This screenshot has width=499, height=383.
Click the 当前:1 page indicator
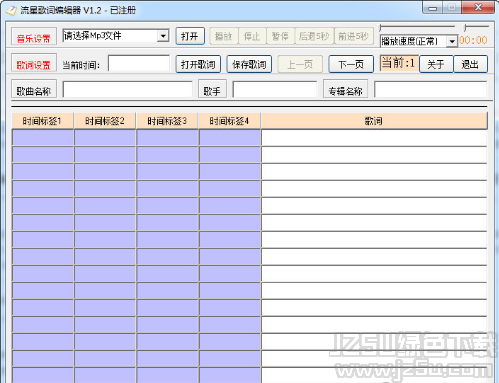point(399,63)
